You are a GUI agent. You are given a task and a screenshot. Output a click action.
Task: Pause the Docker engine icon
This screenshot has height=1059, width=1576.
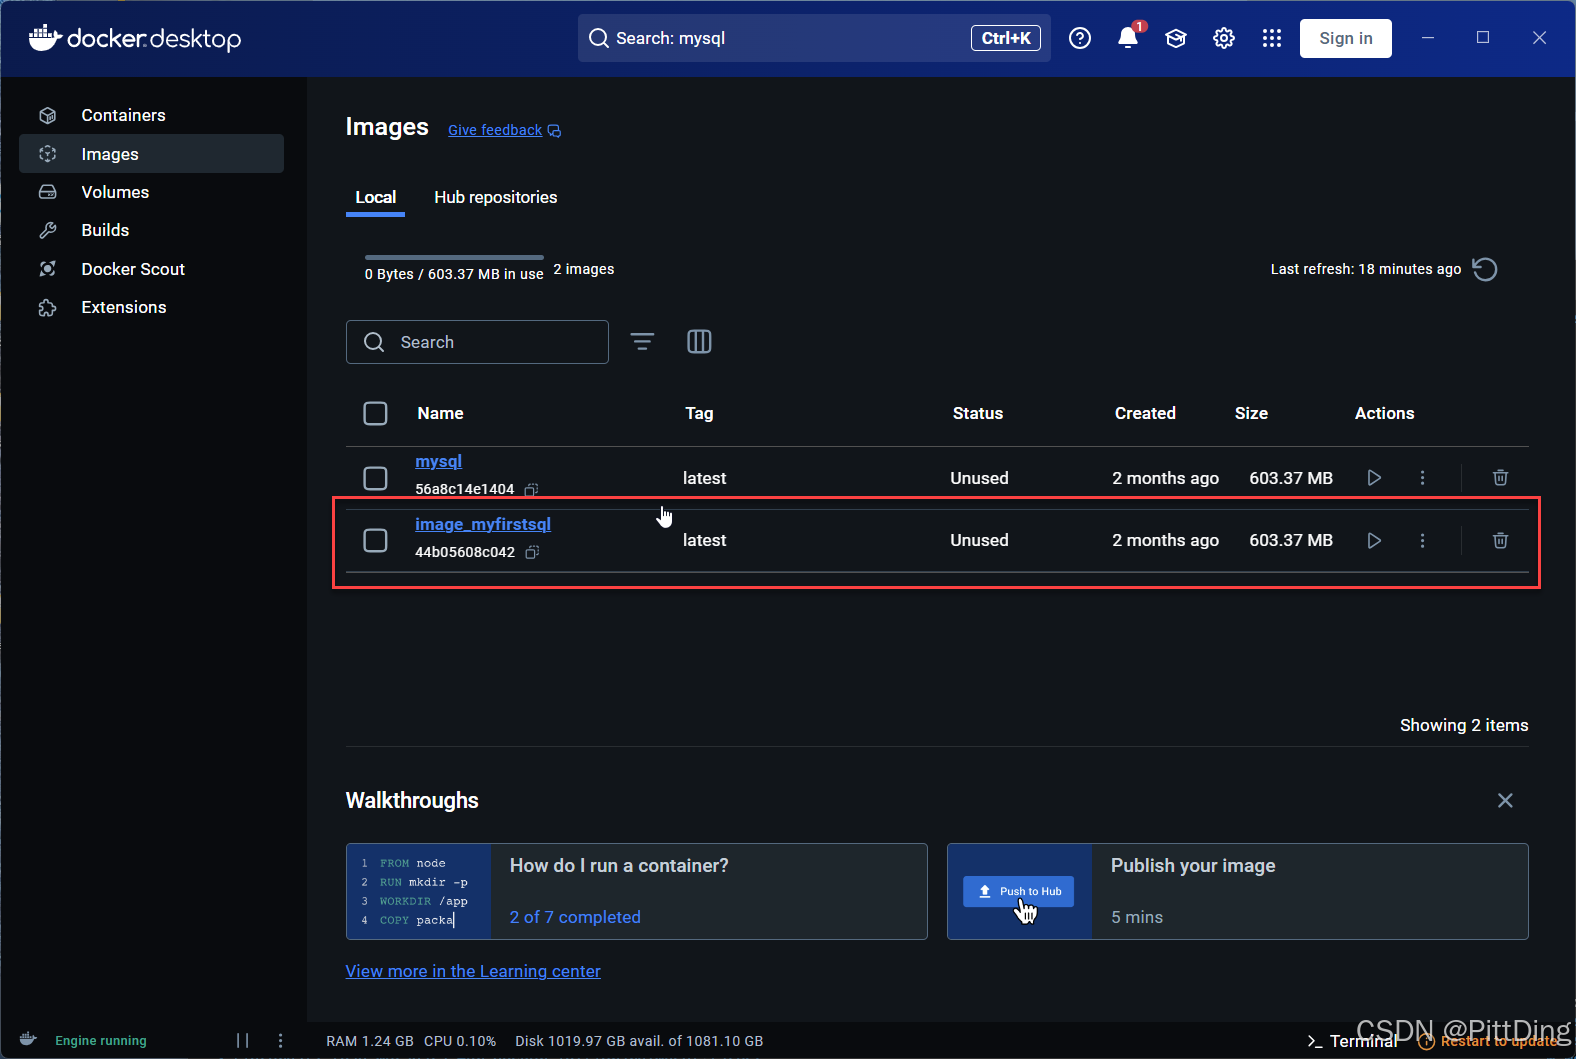coord(242,1041)
